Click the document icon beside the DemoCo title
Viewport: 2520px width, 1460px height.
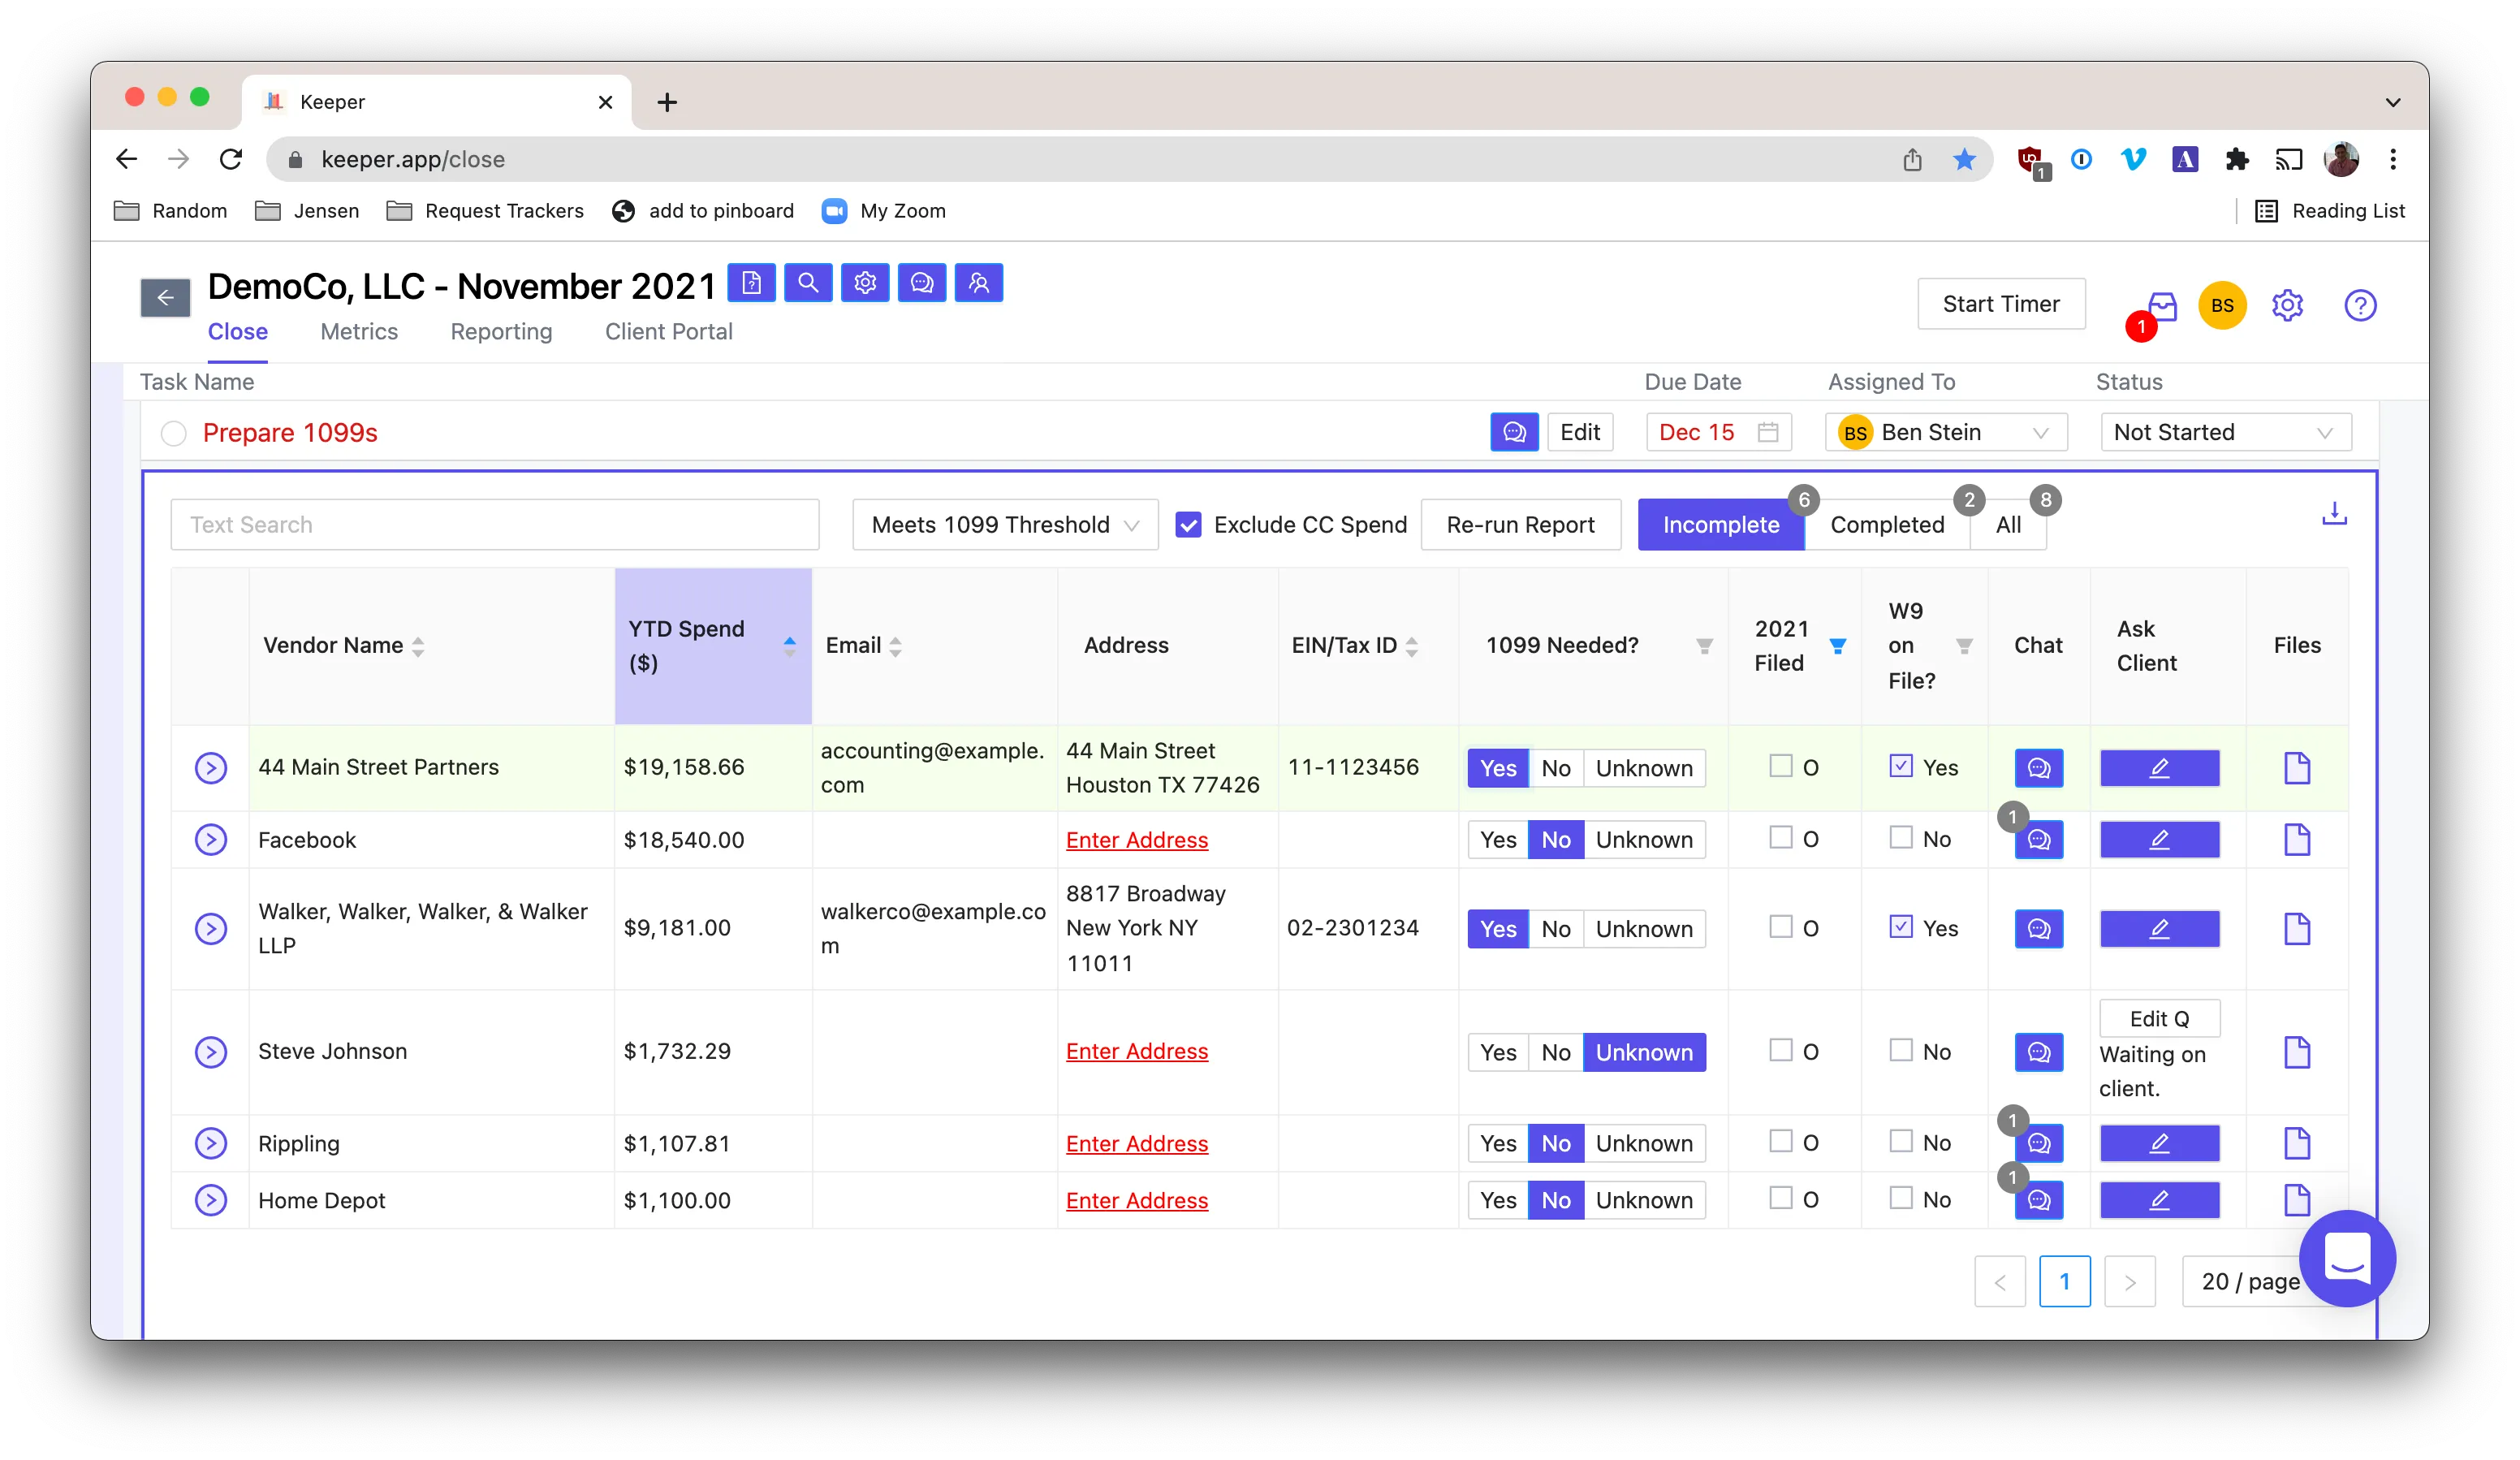coord(751,283)
